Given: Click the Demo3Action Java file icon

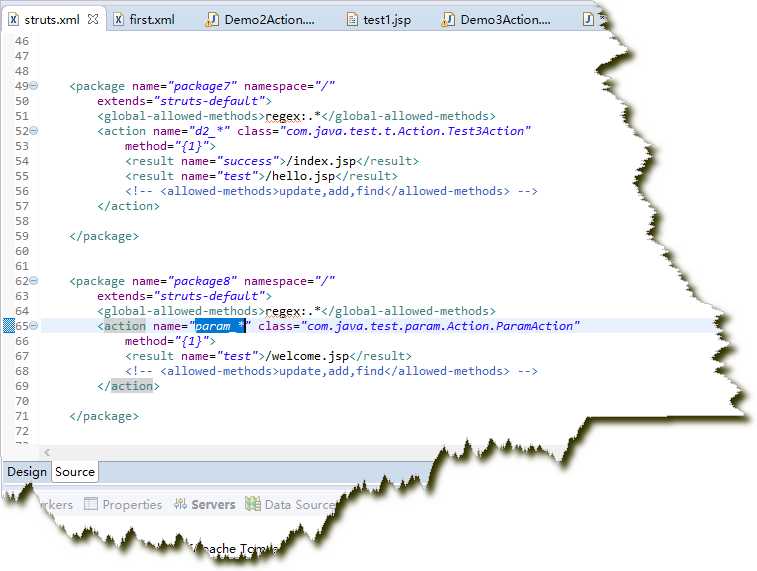Looking at the screenshot, I should [448, 19].
